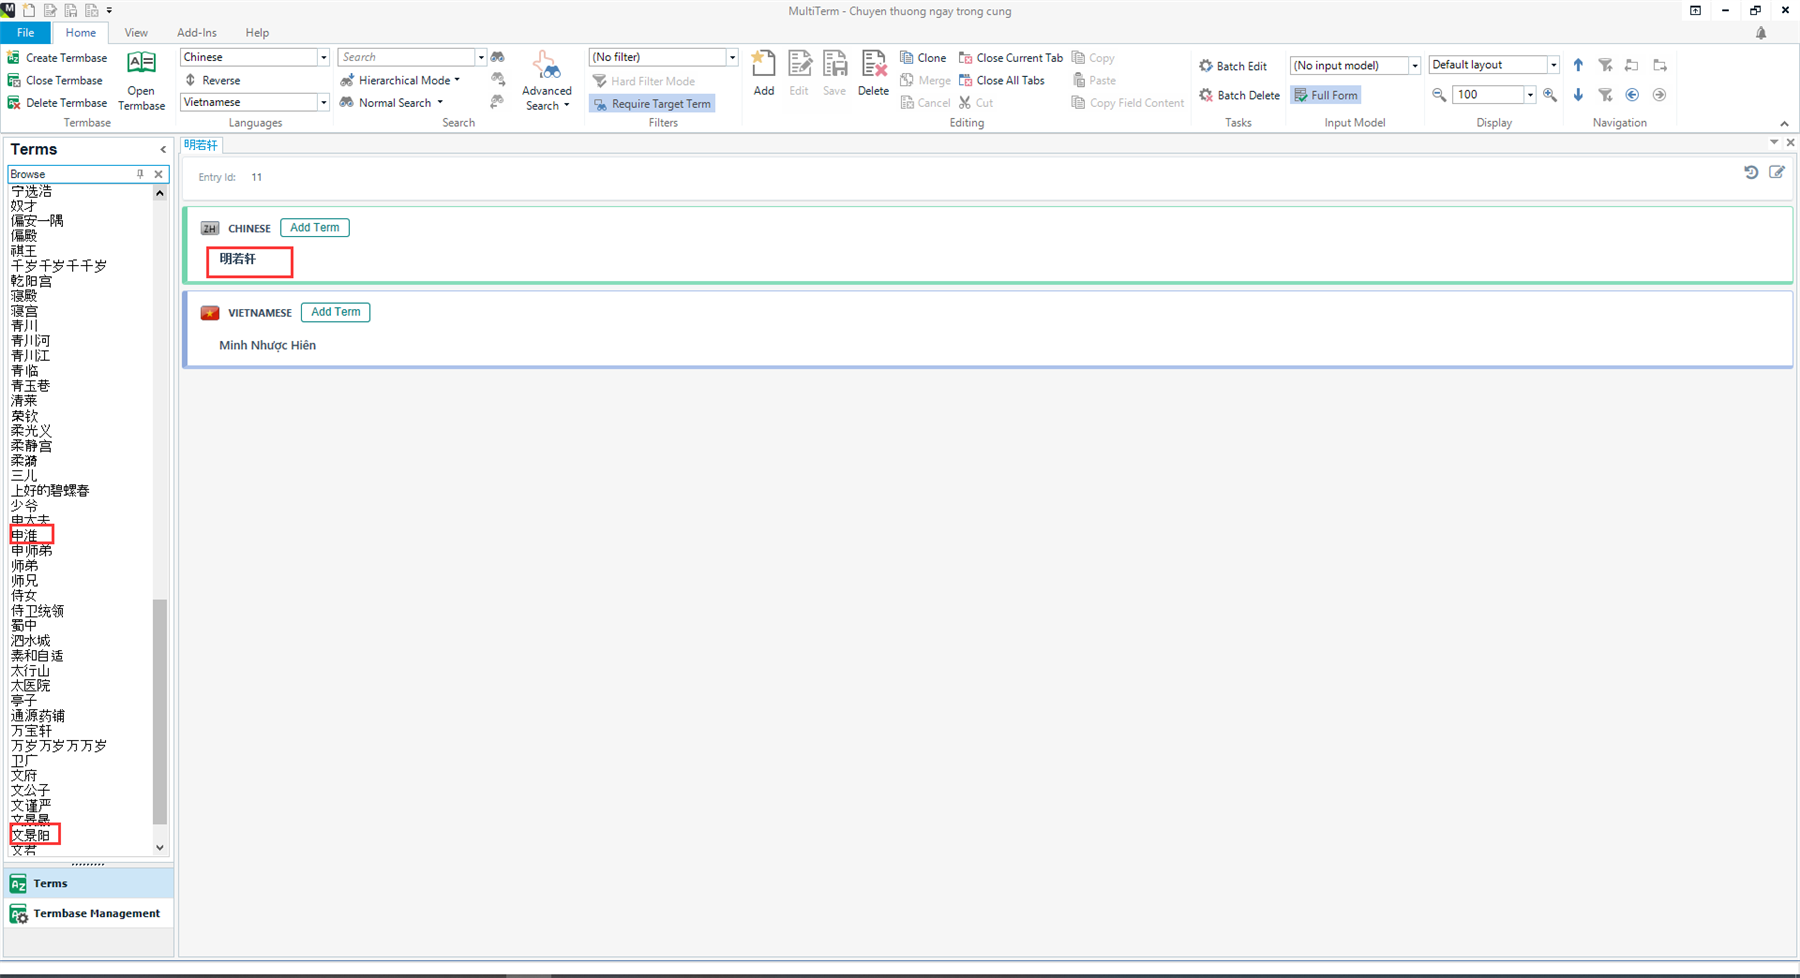
Task: Start Batch Delete task
Action: 1239,95
